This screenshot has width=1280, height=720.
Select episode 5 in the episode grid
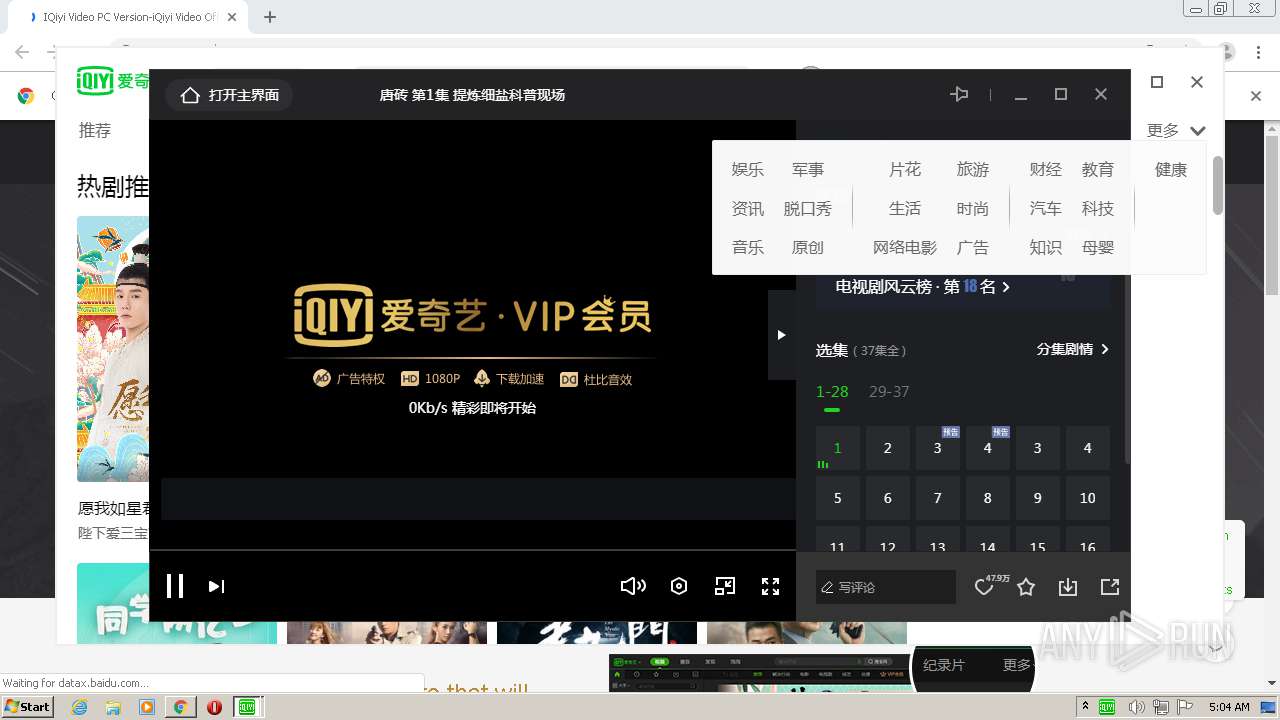(838, 498)
